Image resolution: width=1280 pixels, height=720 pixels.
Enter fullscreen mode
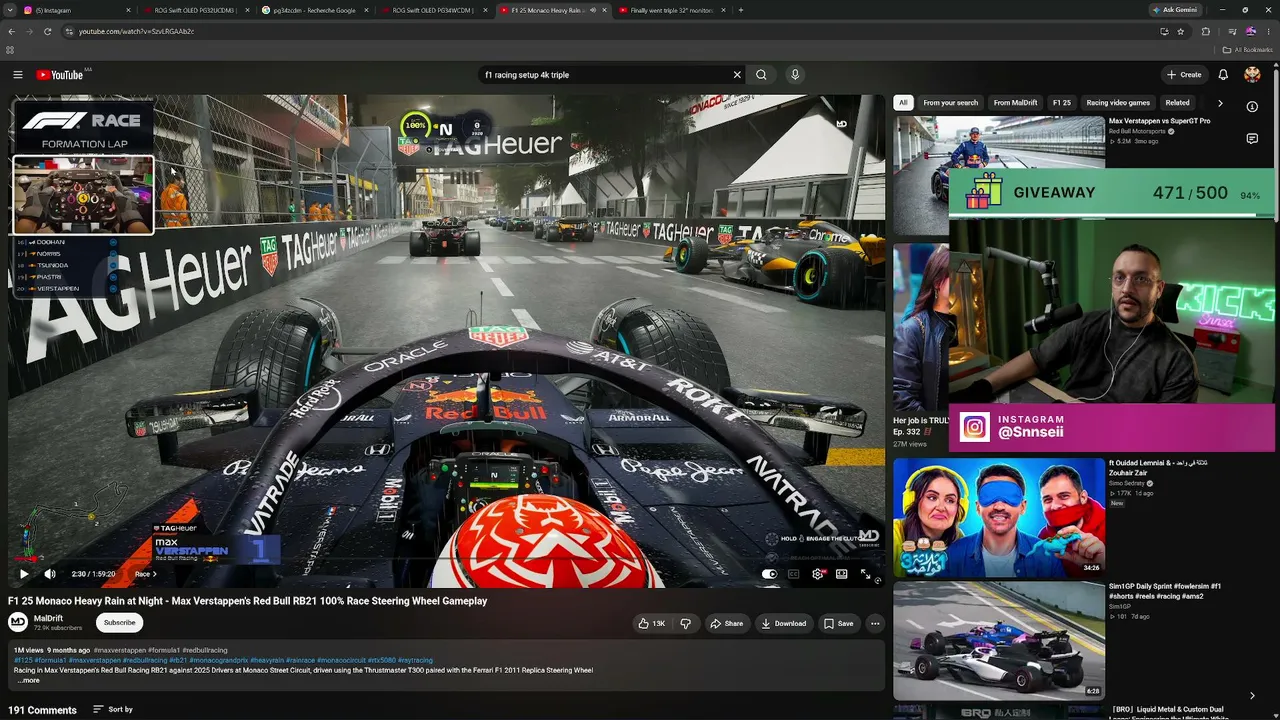point(866,574)
